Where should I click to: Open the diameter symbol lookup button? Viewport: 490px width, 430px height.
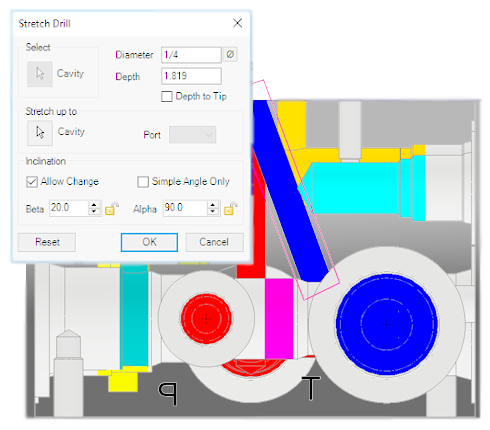pos(230,54)
